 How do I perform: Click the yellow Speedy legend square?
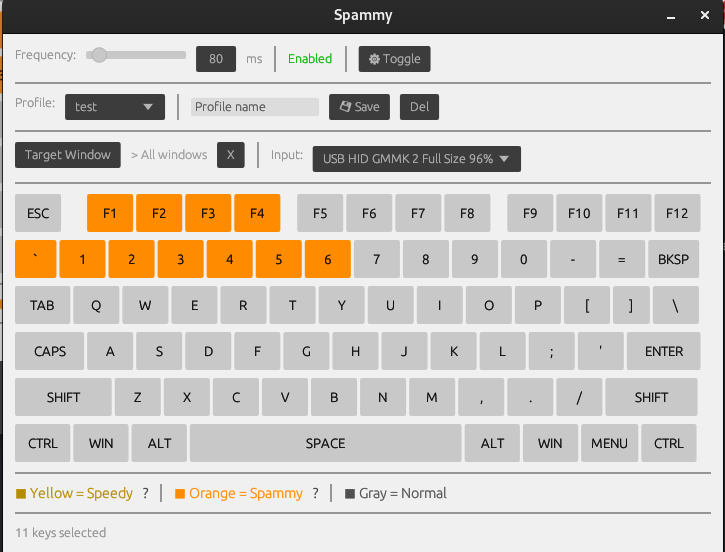click(x=21, y=494)
